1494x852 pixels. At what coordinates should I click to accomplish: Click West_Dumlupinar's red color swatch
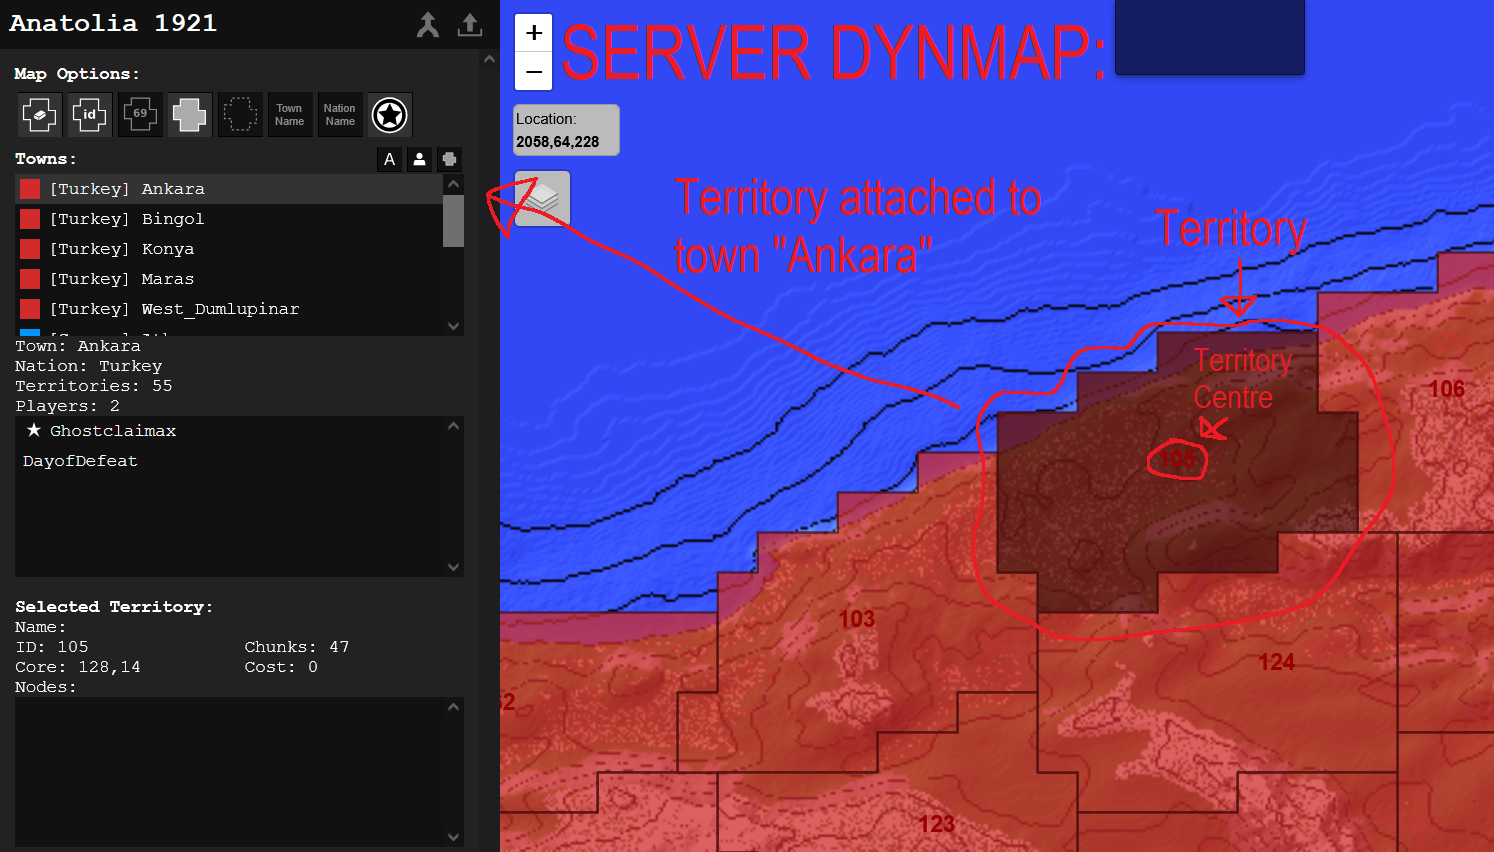tap(30, 309)
